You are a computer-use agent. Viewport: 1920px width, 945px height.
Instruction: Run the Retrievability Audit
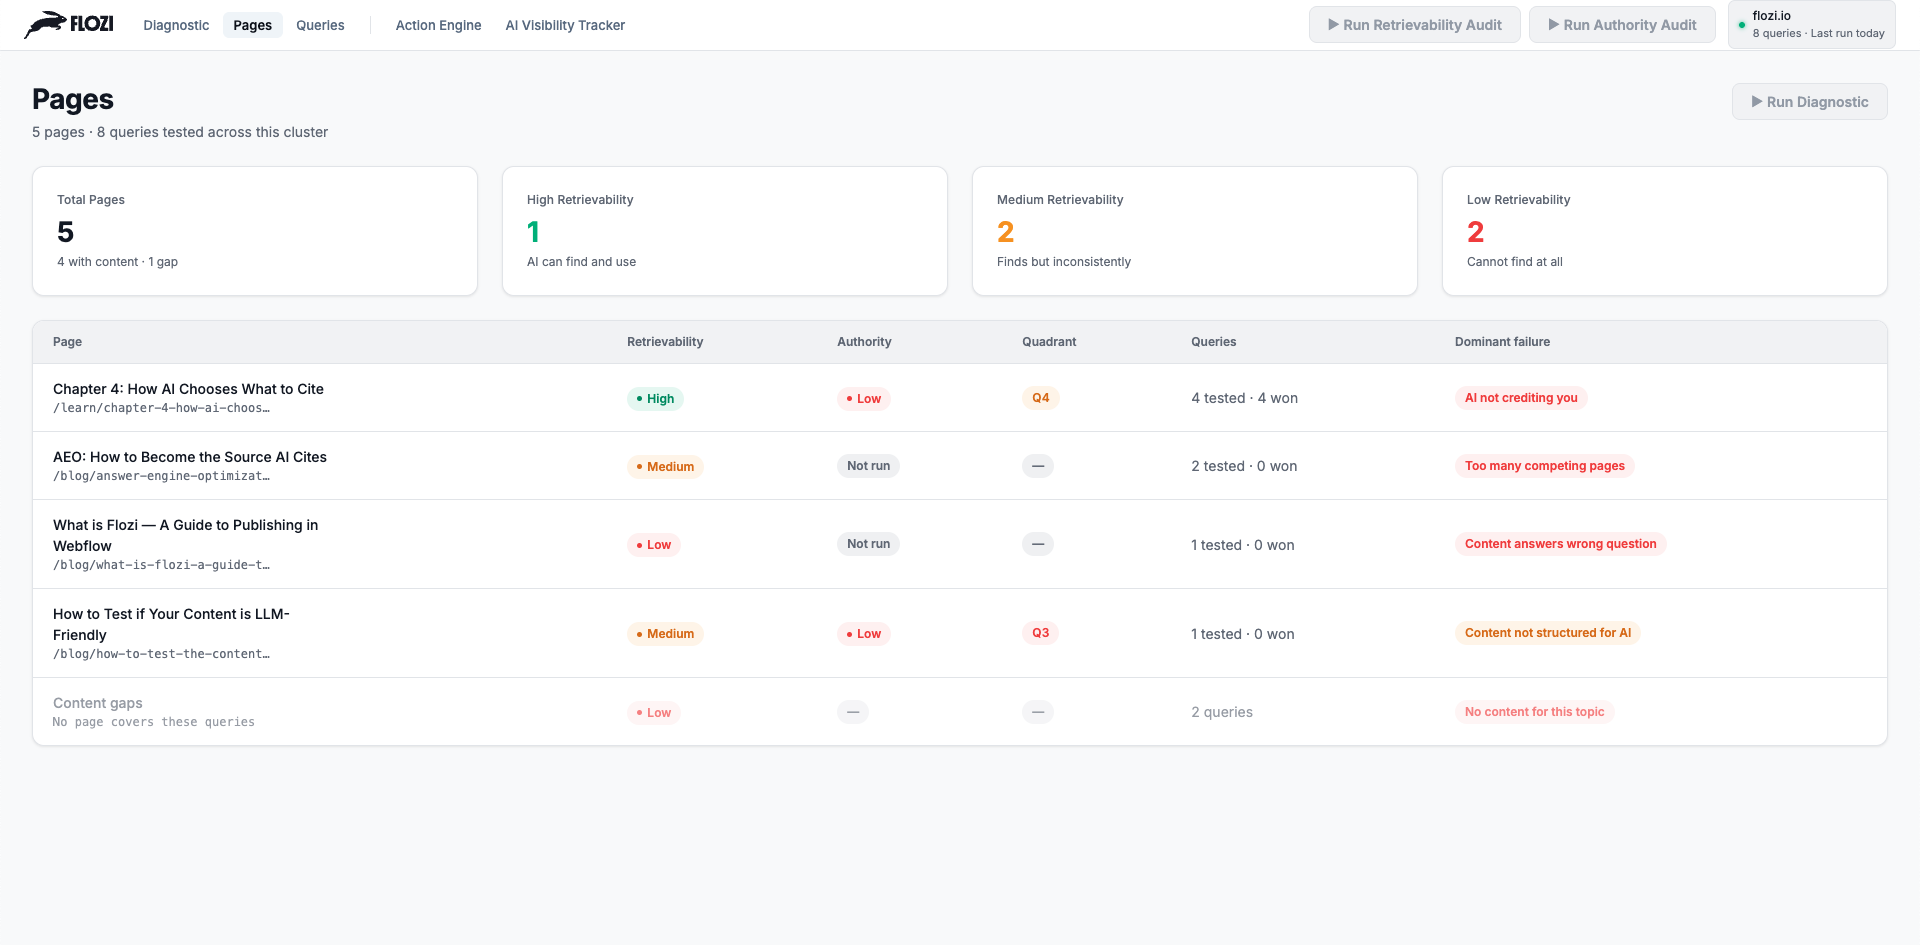(1415, 25)
